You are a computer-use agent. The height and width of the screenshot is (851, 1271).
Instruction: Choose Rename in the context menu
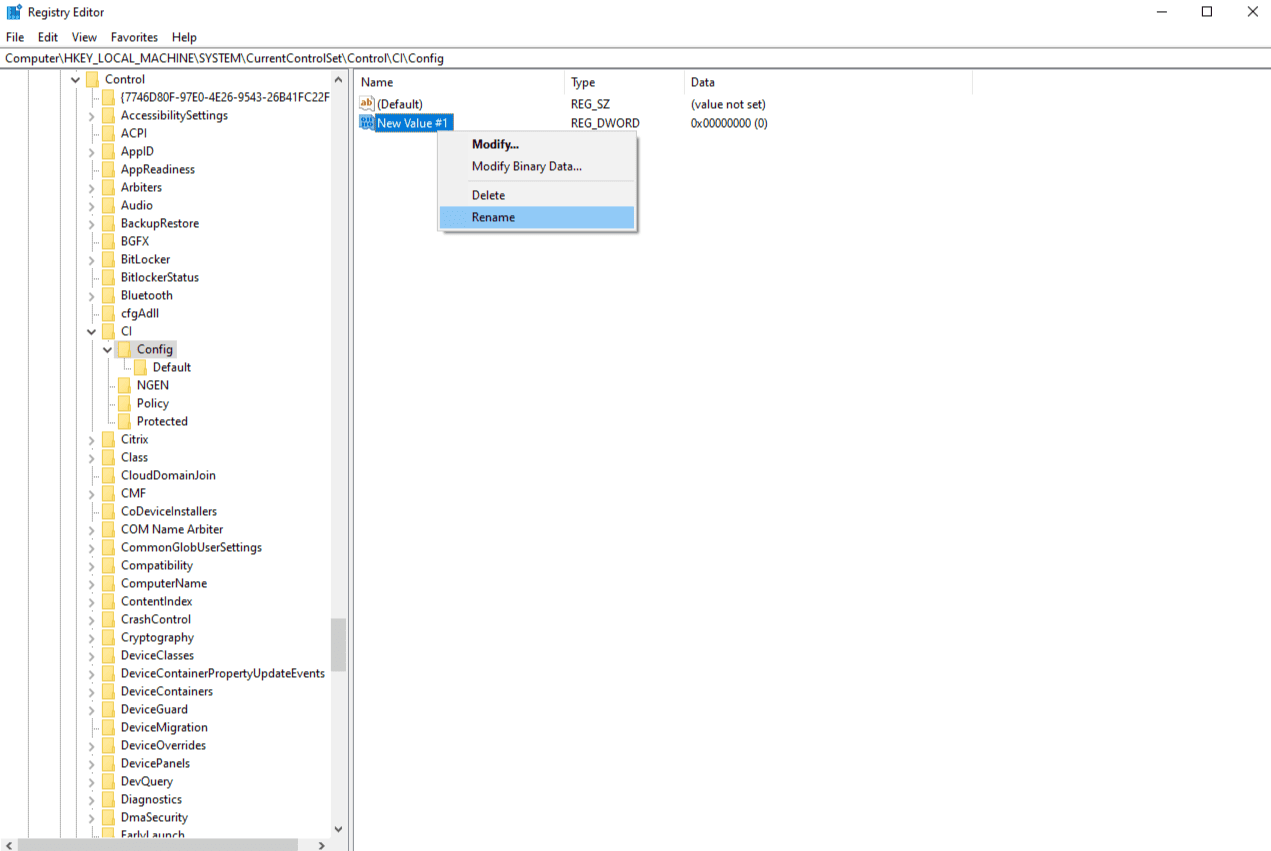(x=537, y=217)
